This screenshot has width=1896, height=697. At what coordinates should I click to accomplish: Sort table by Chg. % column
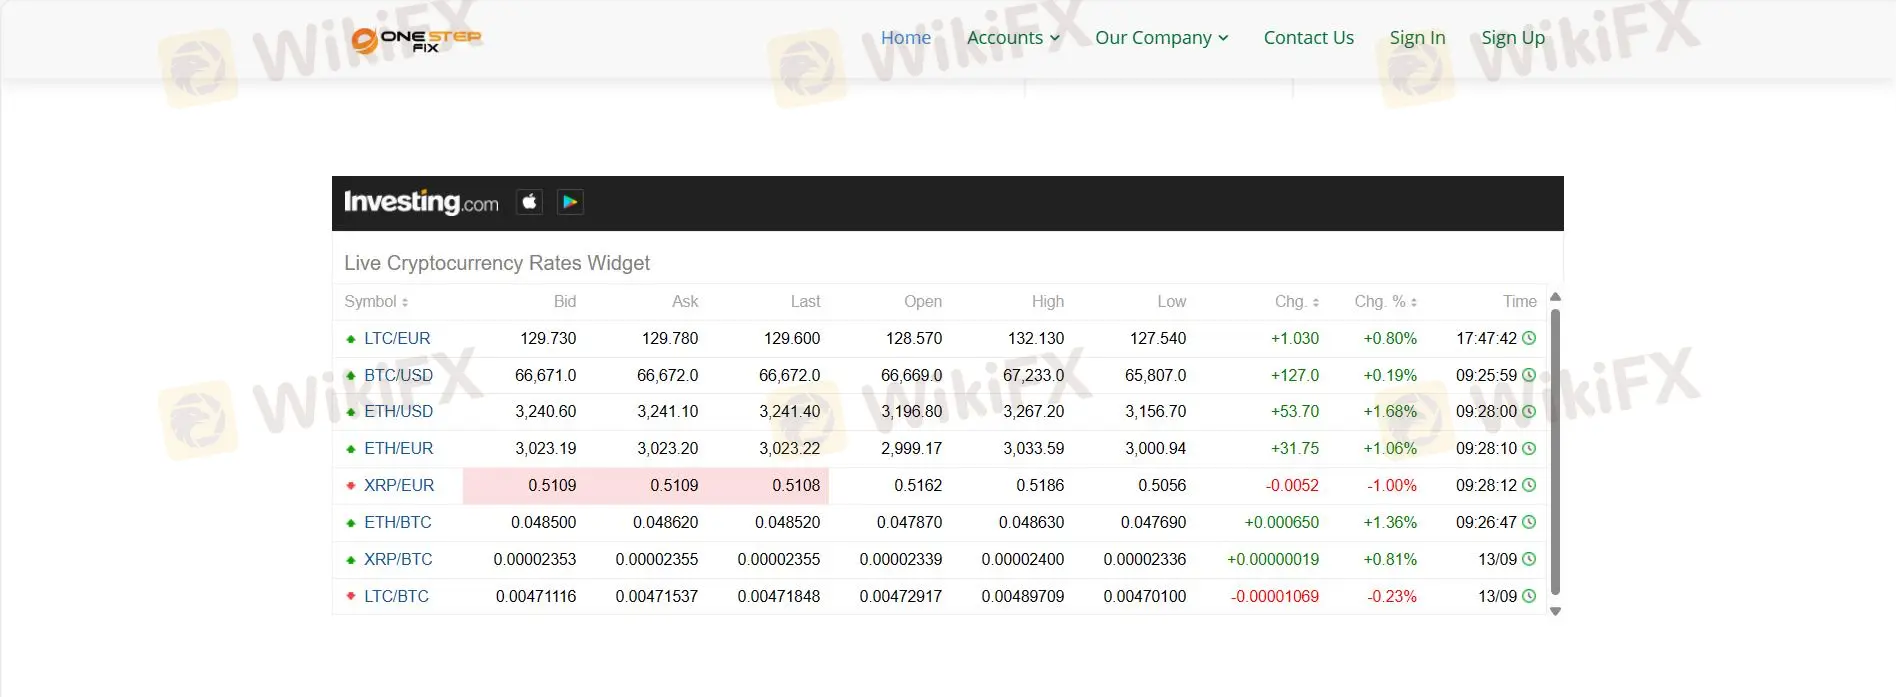point(1385,302)
